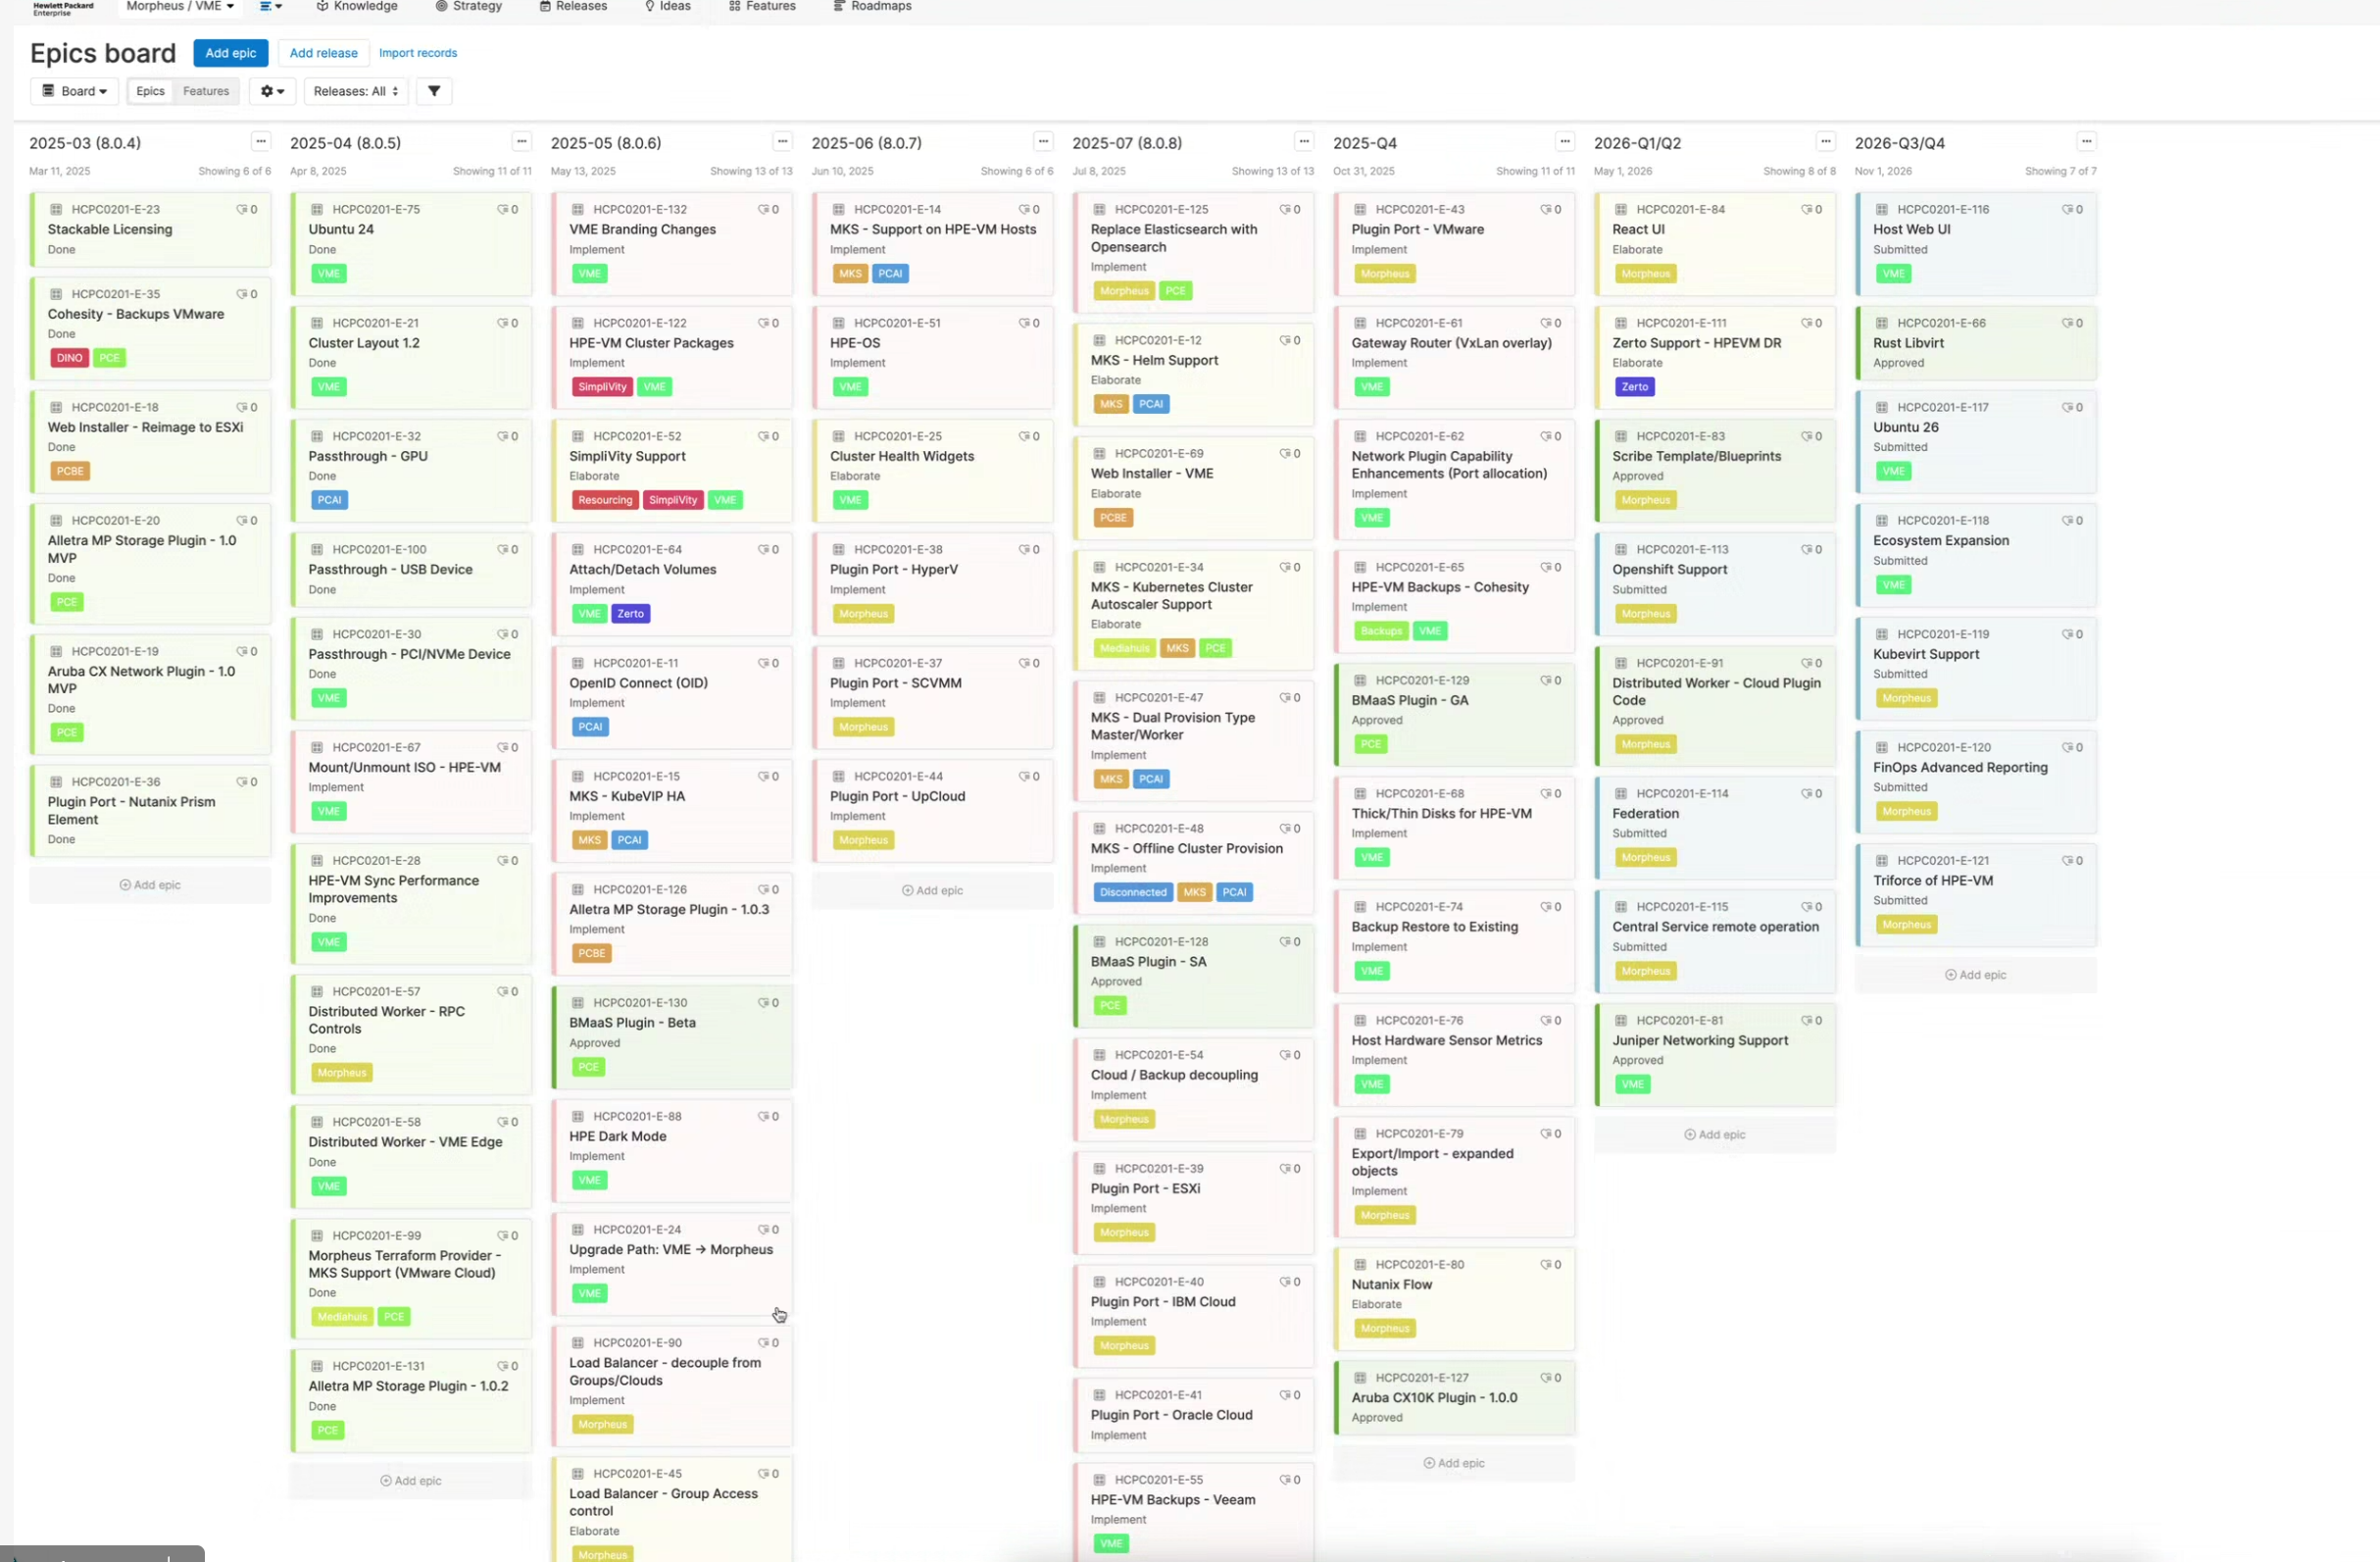Click the Add epic button
The width and height of the screenshot is (2380, 1562).
point(230,53)
